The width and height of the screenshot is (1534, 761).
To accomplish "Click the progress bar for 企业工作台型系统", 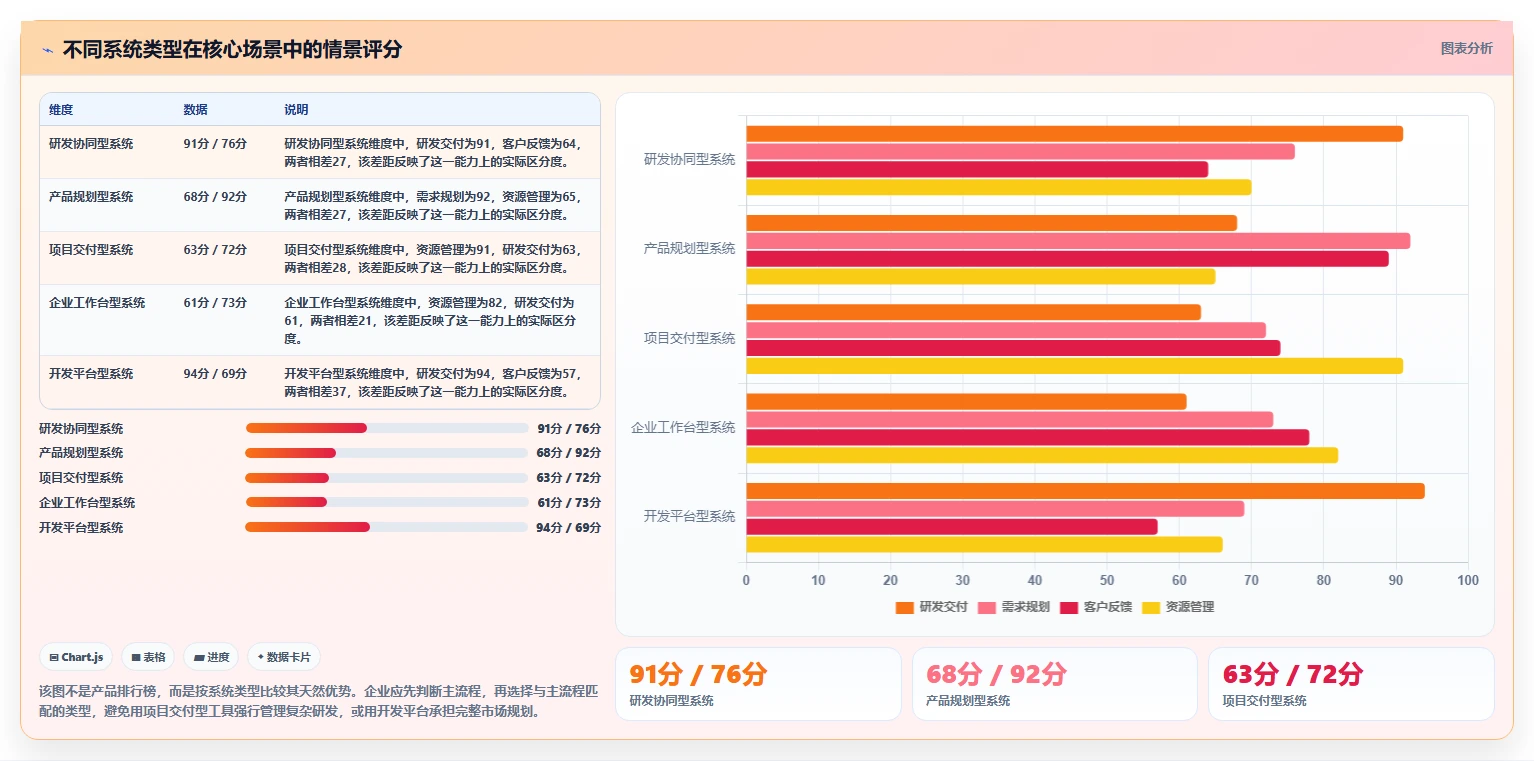I will tap(387, 502).
